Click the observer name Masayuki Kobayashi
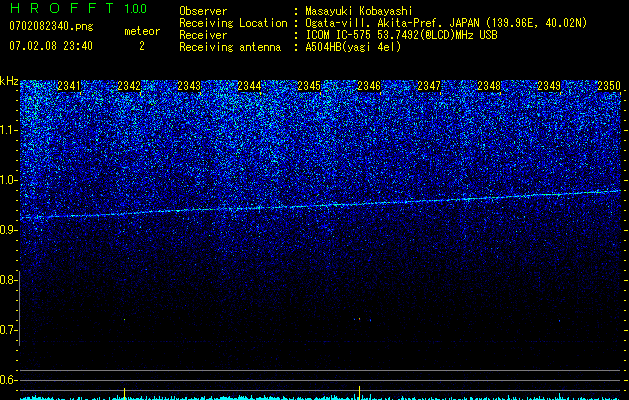The height and width of the screenshot is (400, 629). (359, 11)
